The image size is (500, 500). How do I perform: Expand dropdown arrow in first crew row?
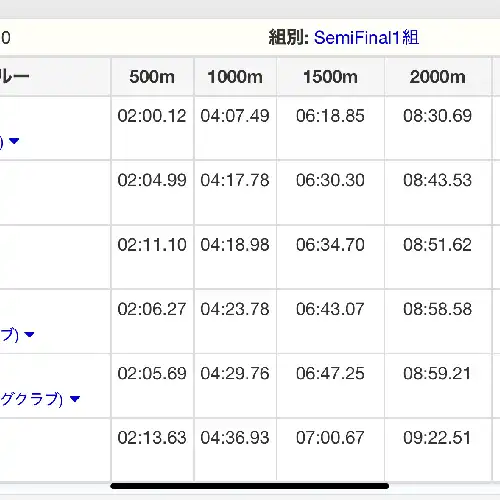[x=14, y=141]
